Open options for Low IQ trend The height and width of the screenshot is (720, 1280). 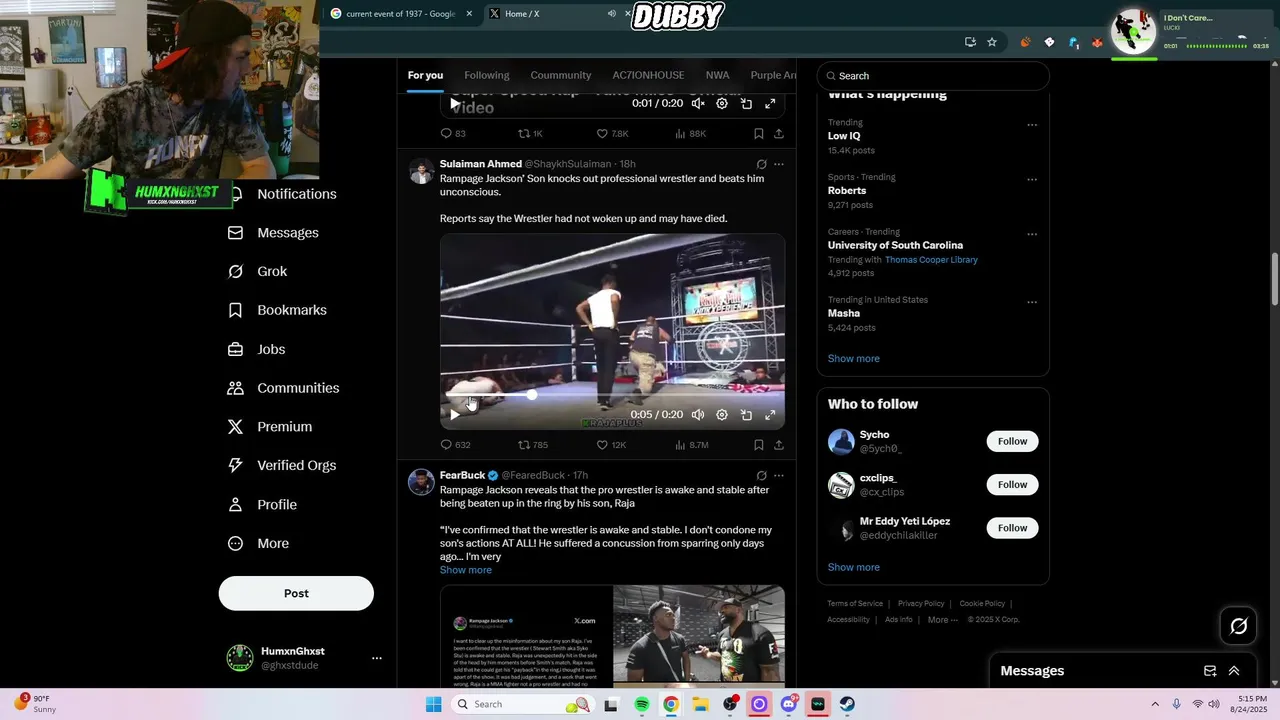click(x=1032, y=125)
